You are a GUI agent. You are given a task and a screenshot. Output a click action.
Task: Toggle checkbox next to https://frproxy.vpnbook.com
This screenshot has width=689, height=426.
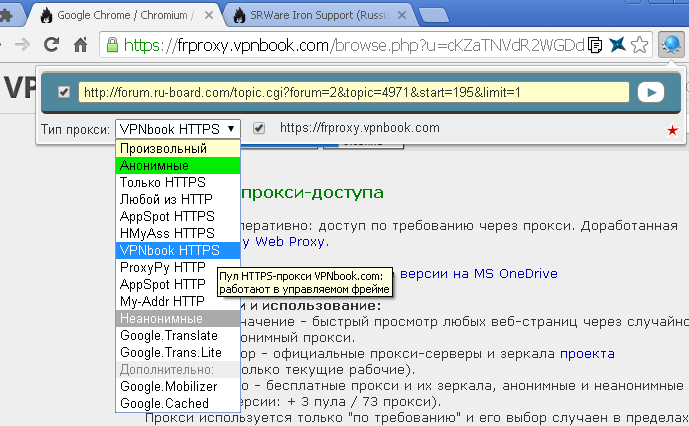pyautogui.click(x=259, y=128)
